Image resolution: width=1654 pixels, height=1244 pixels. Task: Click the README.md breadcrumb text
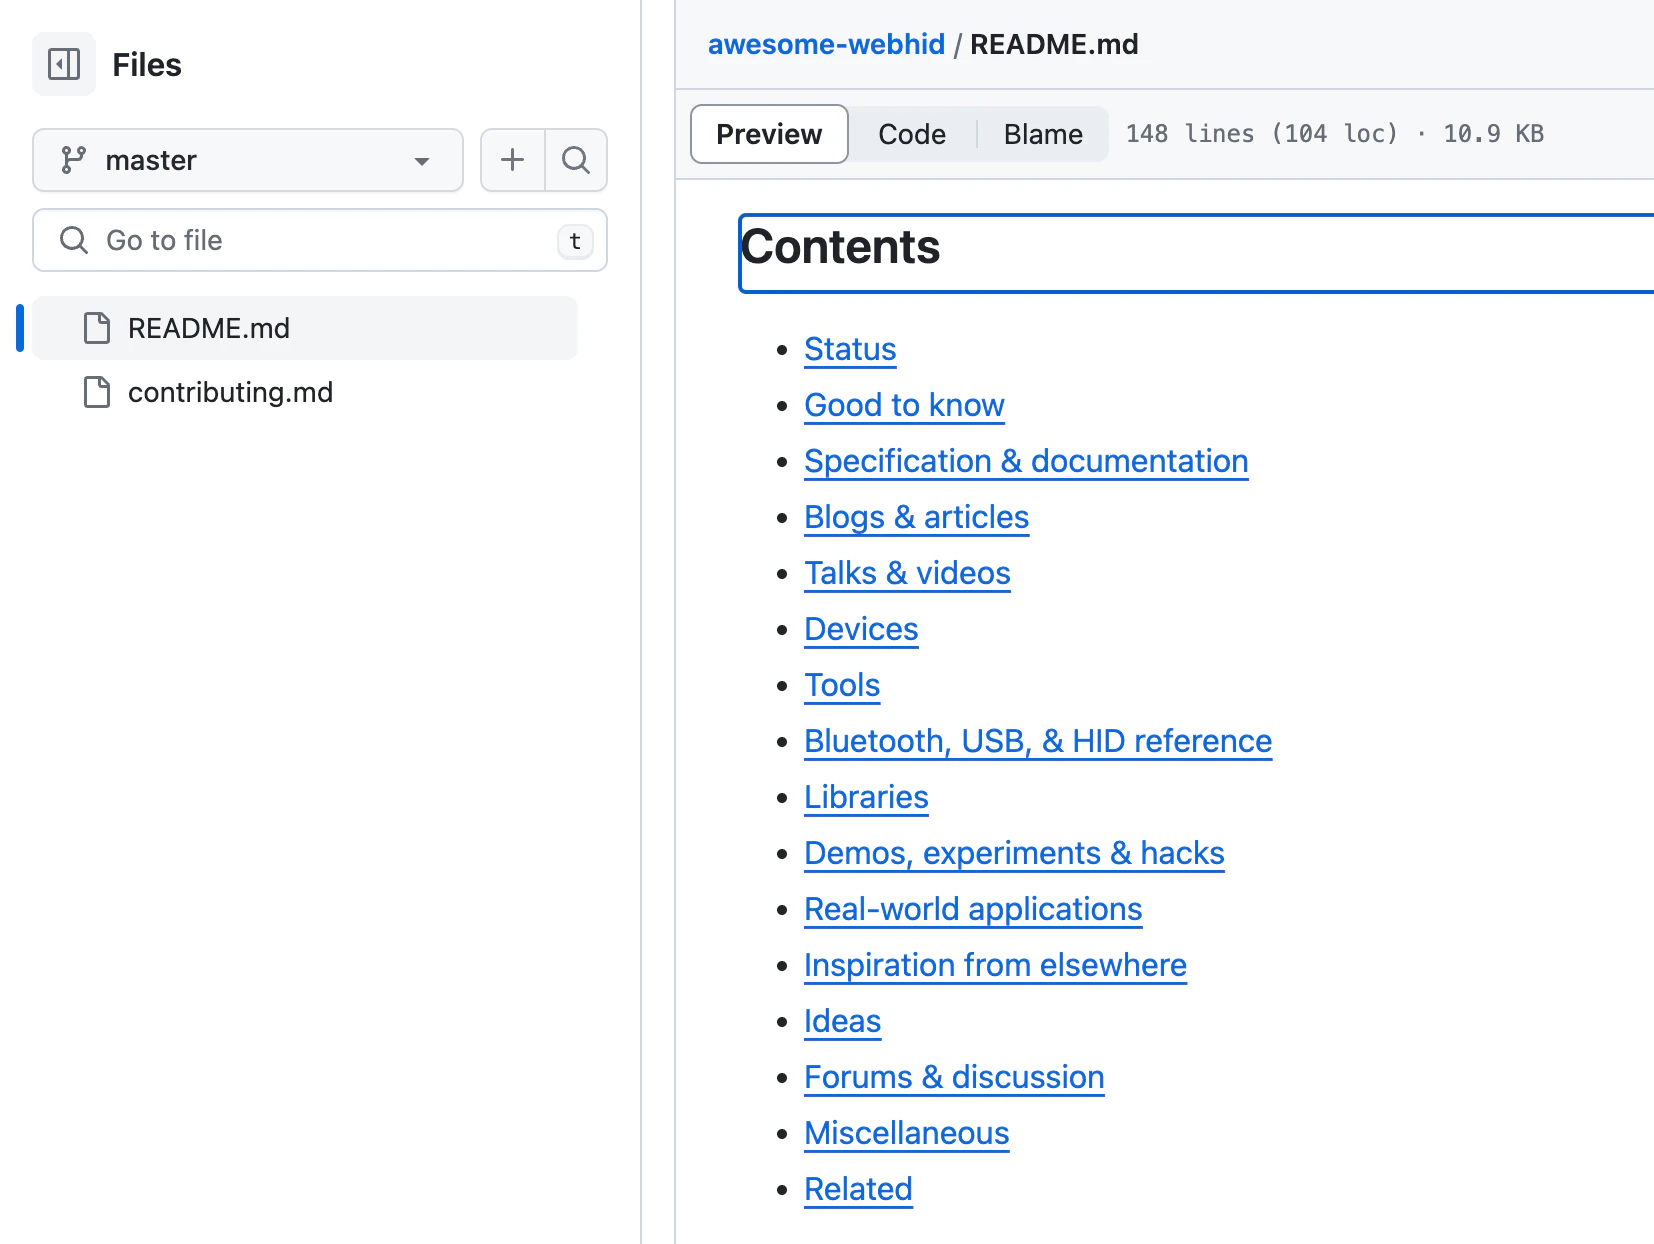(x=1054, y=44)
